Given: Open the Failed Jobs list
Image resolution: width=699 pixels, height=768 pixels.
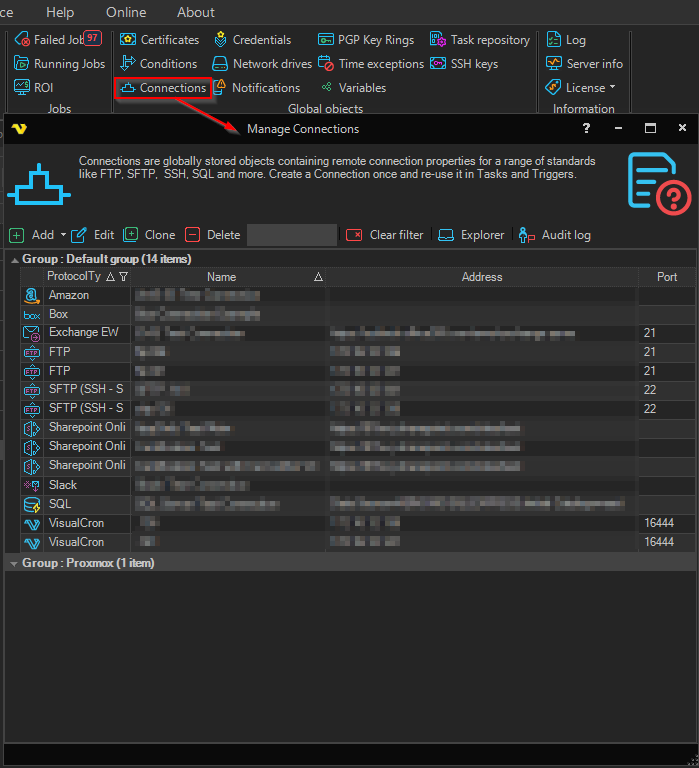Looking at the screenshot, I should pyautogui.click(x=58, y=40).
